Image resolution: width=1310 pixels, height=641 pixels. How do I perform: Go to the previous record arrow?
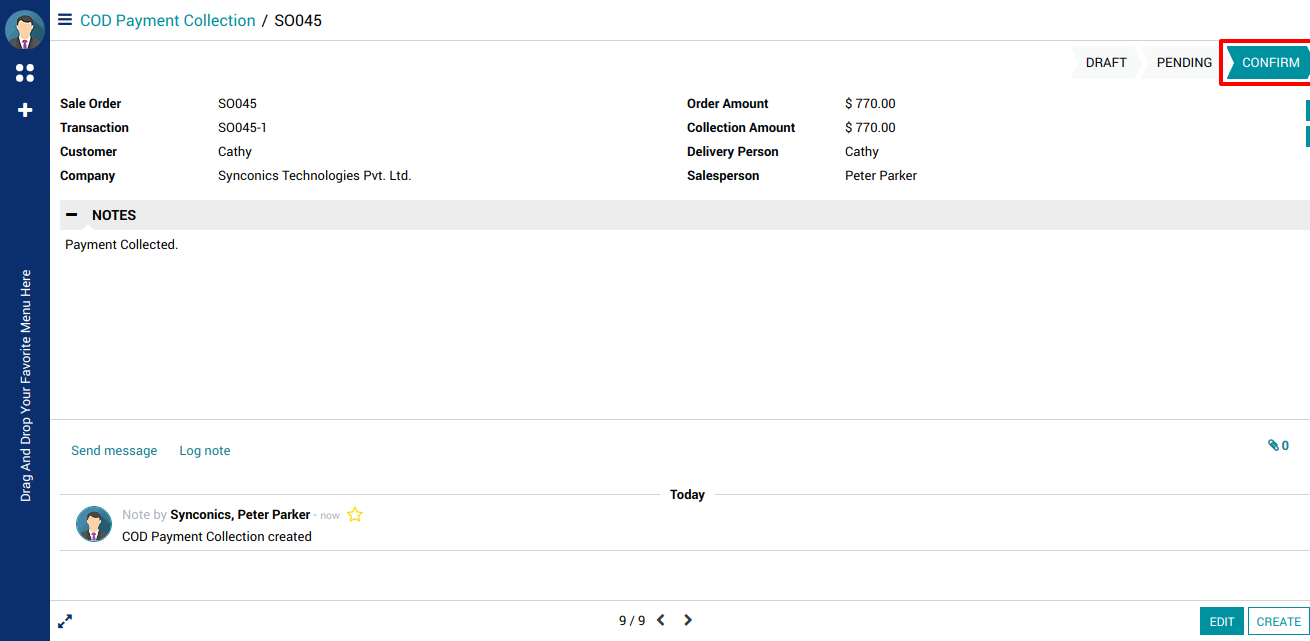661,621
